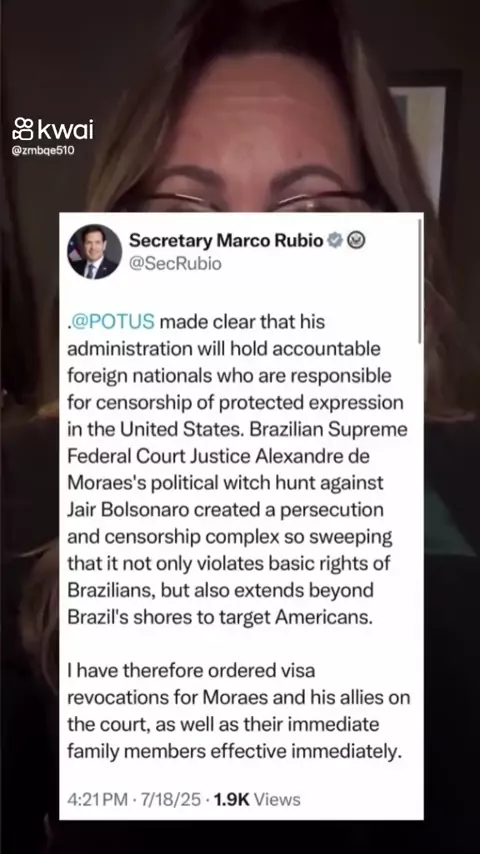This screenshot has height=854, width=480.
Task: Click the words "Jair Bolsonaro" in the tweet
Action: pyautogui.click(x=129, y=509)
